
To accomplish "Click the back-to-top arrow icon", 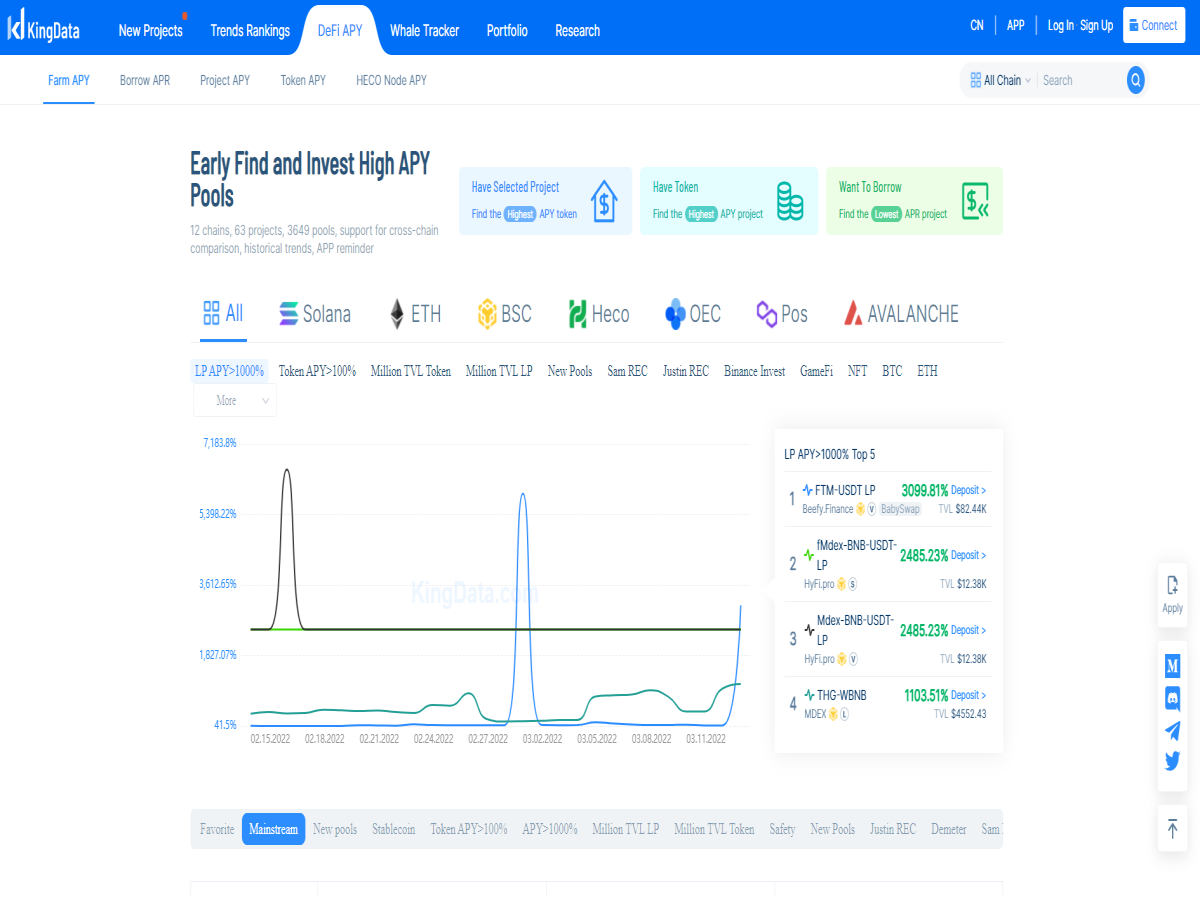I will point(1172,828).
